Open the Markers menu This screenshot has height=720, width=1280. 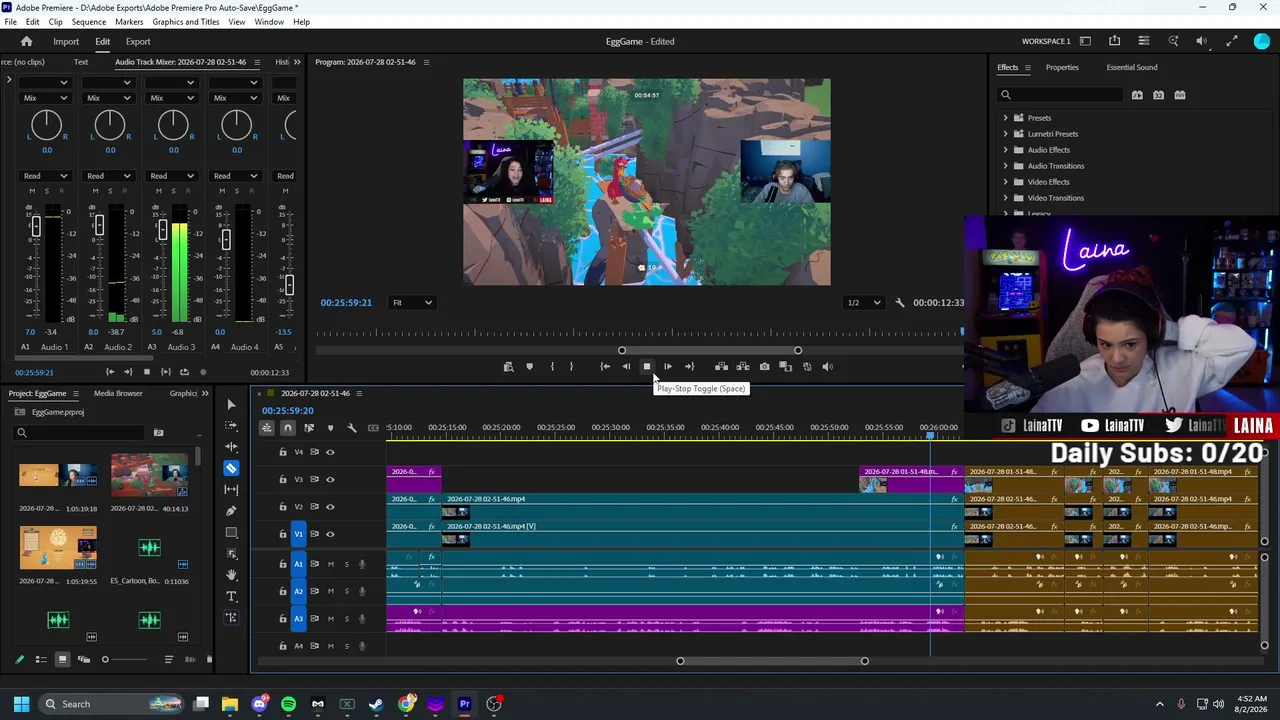(x=129, y=22)
